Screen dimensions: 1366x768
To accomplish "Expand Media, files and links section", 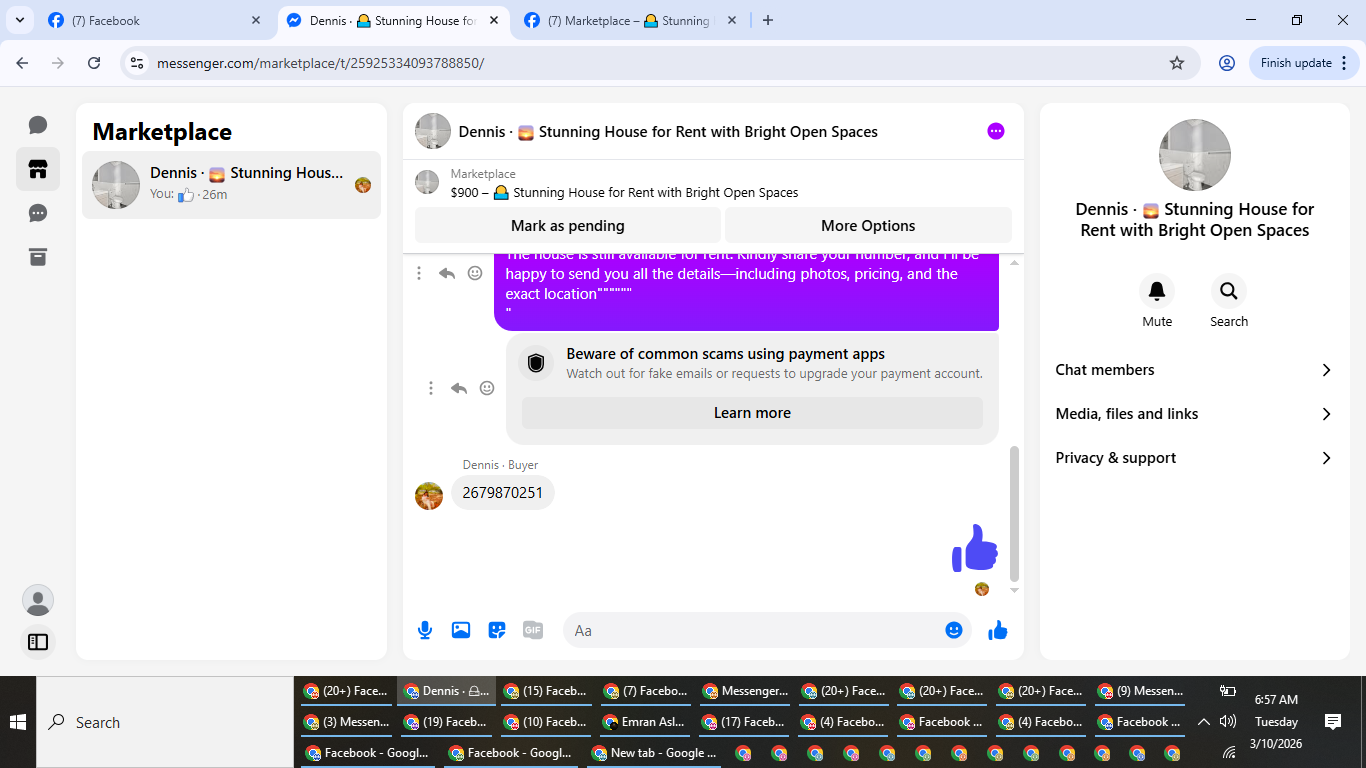I will point(1195,414).
